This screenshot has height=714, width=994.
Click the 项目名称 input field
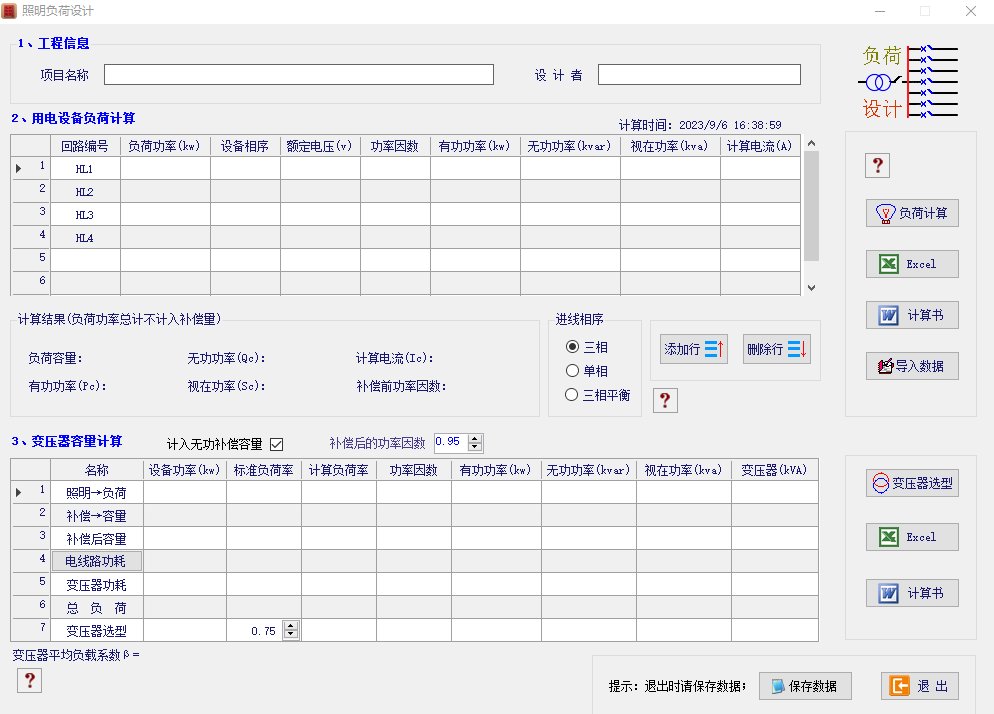[299, 75]
